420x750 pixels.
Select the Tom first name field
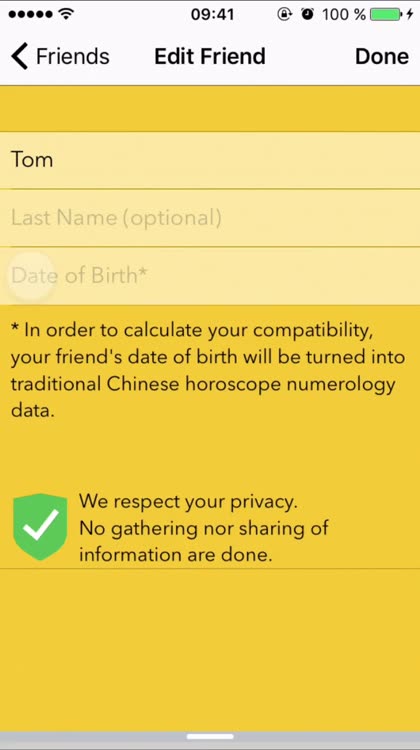pos(210,160)
